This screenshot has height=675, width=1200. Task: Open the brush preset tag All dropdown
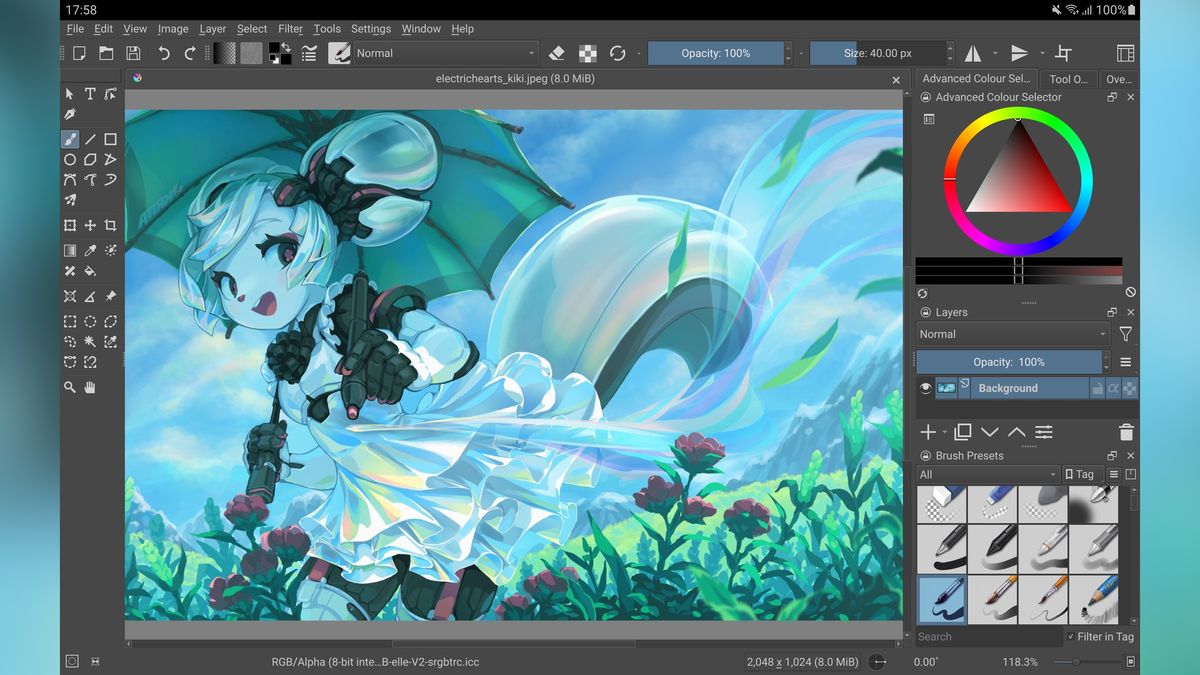tap(987, 474)
